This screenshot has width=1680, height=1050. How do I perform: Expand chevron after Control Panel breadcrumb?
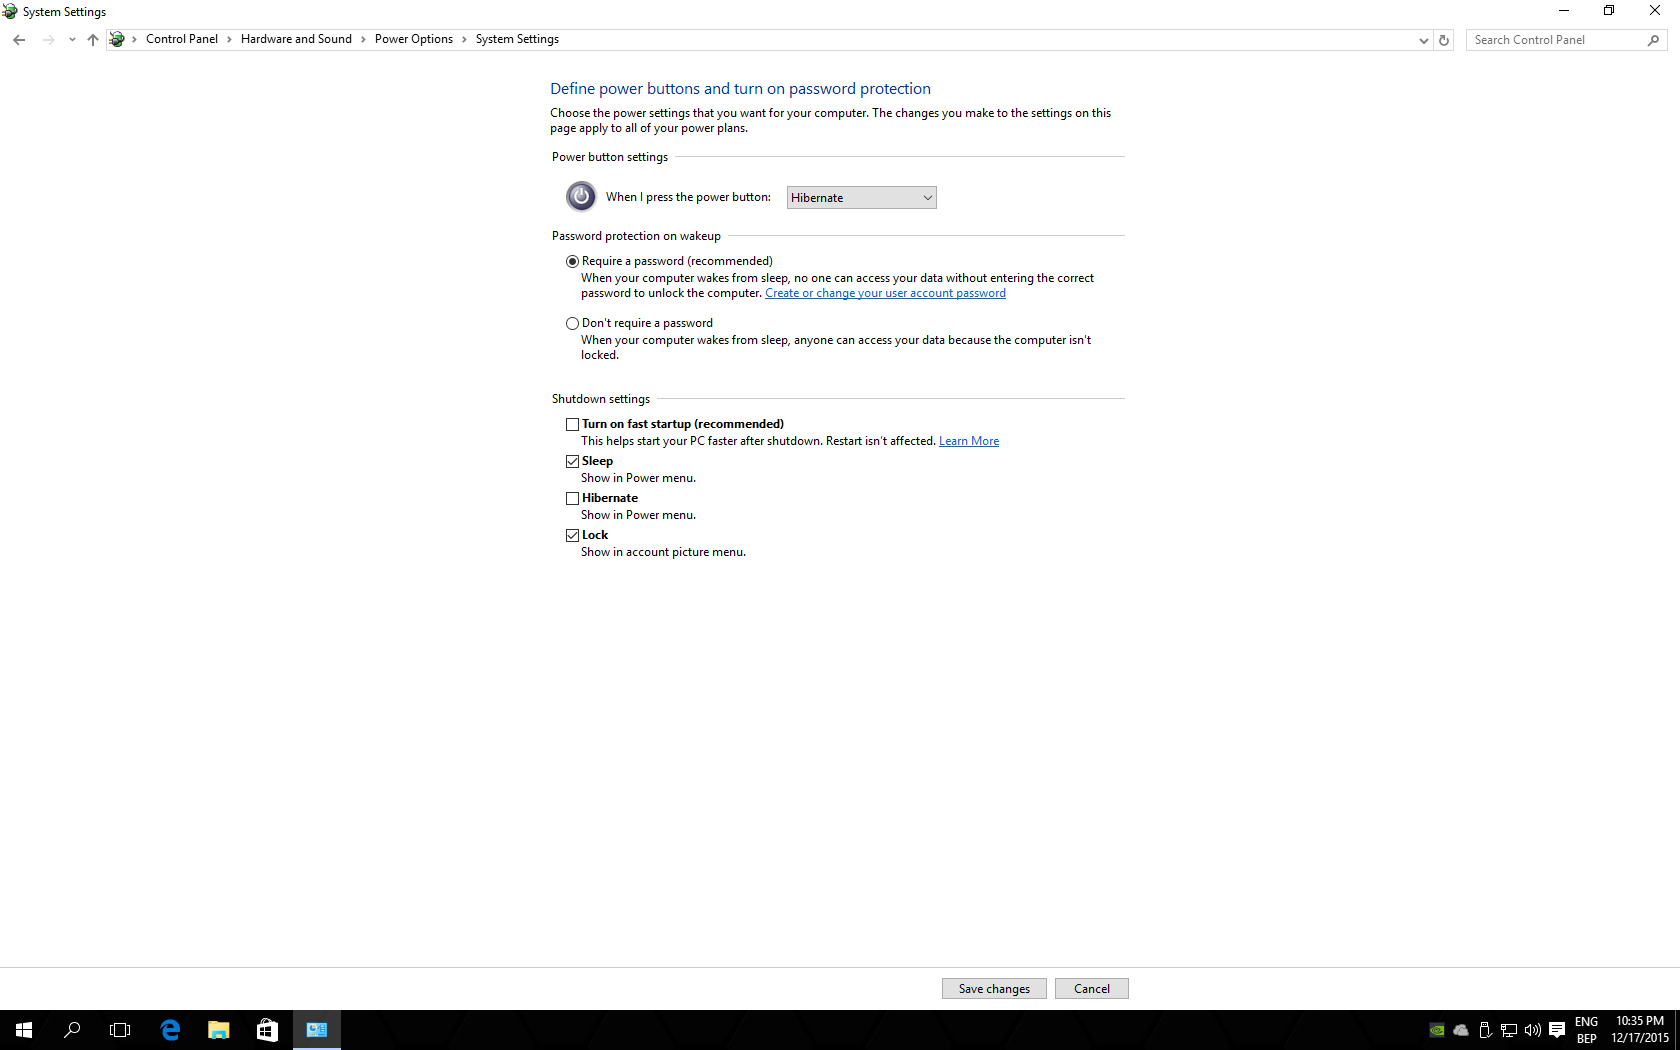229,40
